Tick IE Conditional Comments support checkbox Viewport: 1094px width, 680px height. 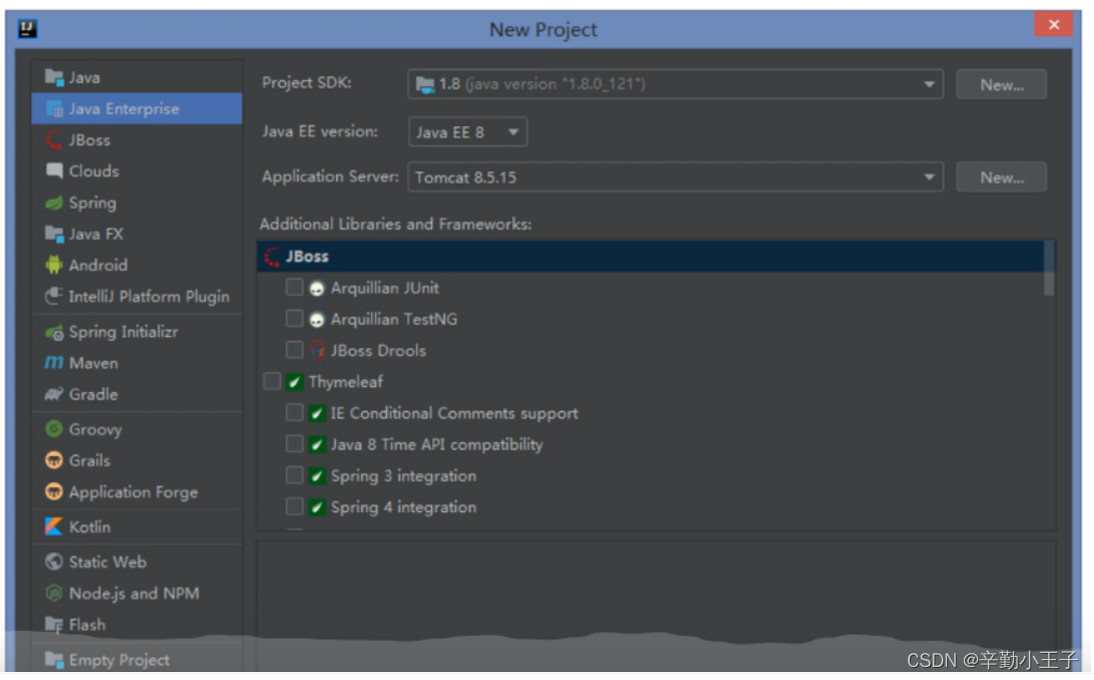pyautogui.click(x=294, y=413)
